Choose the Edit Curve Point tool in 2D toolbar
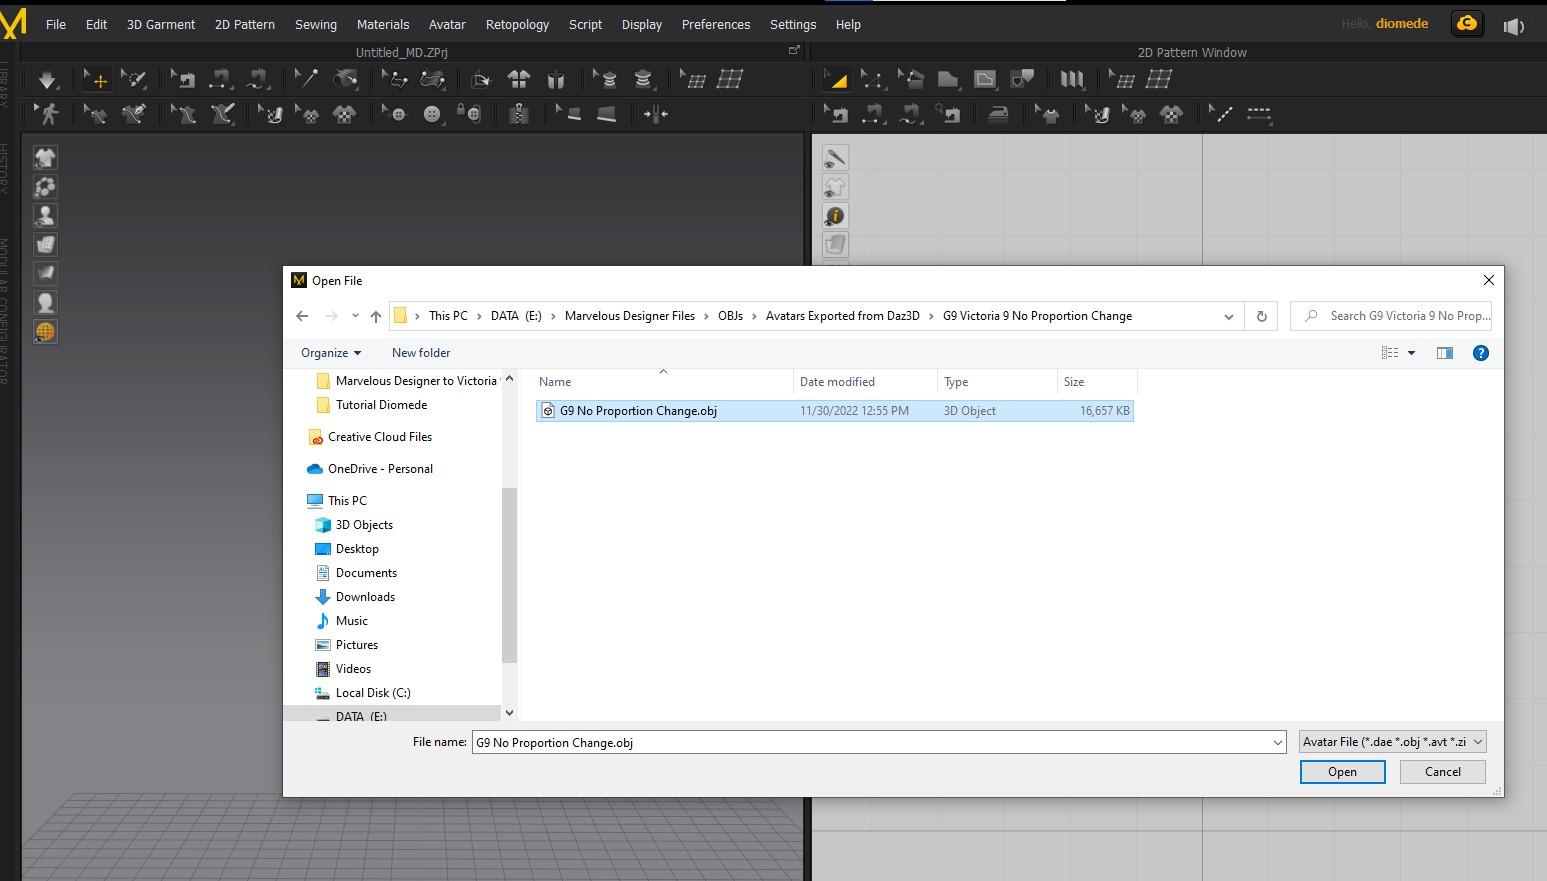Viewport: 1547px width, 881px height. coord(873,80)
